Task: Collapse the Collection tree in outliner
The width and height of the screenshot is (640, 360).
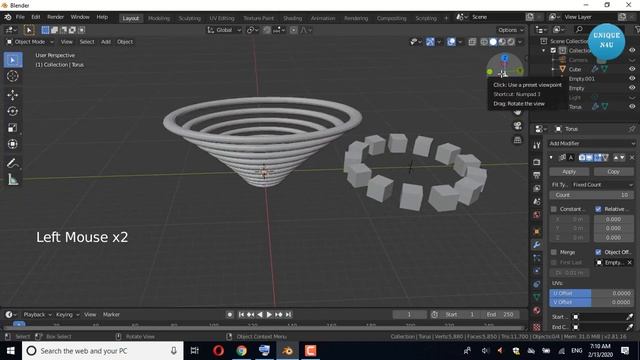Action: [543, 51]
